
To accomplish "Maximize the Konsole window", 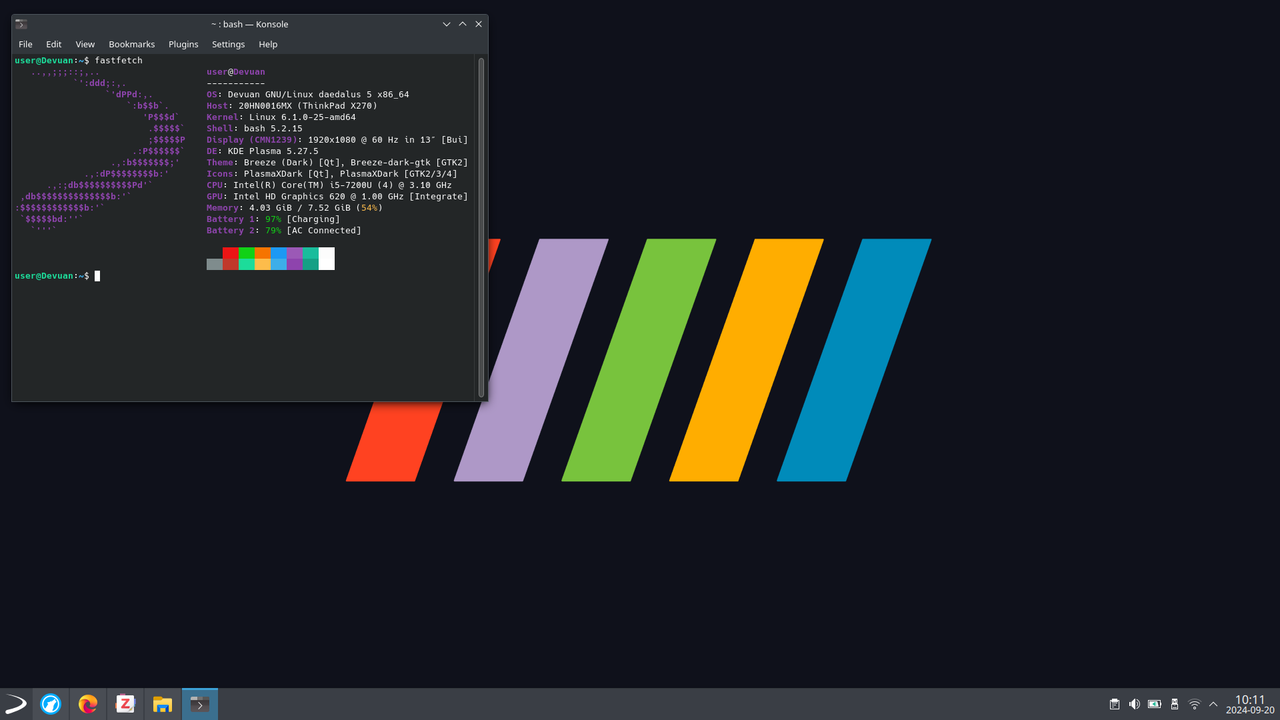I will click(x=463, y=24).
